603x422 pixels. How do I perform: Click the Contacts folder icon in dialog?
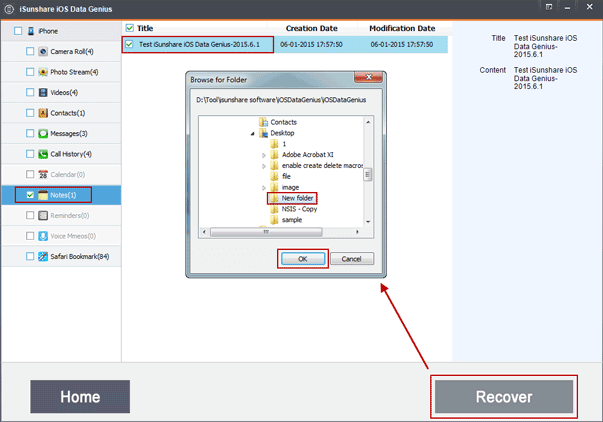coord(263,122)
